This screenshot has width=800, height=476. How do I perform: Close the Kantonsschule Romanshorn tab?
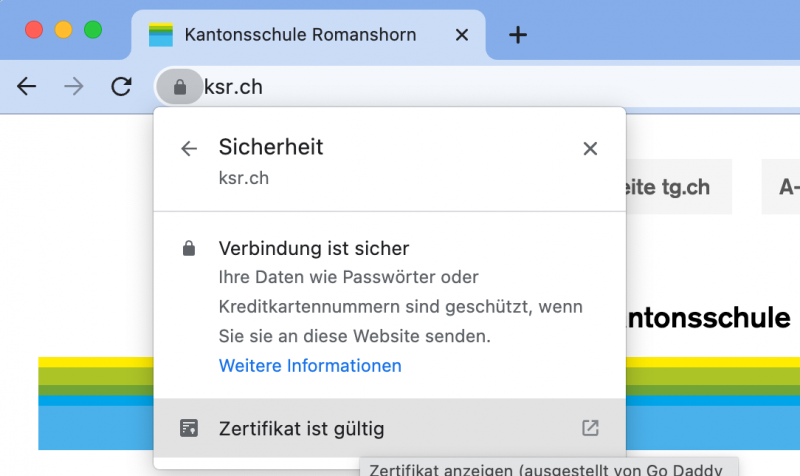pyautogui.click(x=461, y=35)
